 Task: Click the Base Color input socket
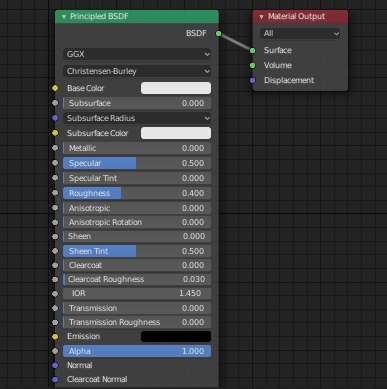(55, 88)
